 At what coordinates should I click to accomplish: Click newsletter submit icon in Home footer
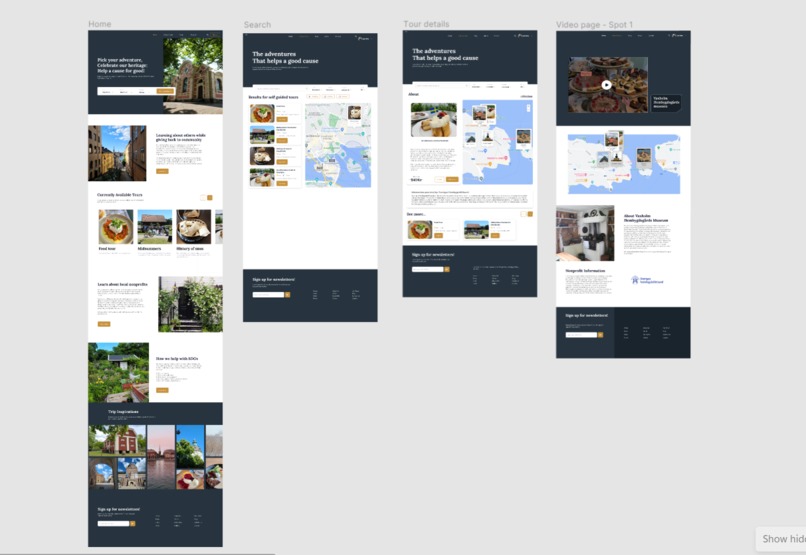pyautogui.click(x=133, y=524)
